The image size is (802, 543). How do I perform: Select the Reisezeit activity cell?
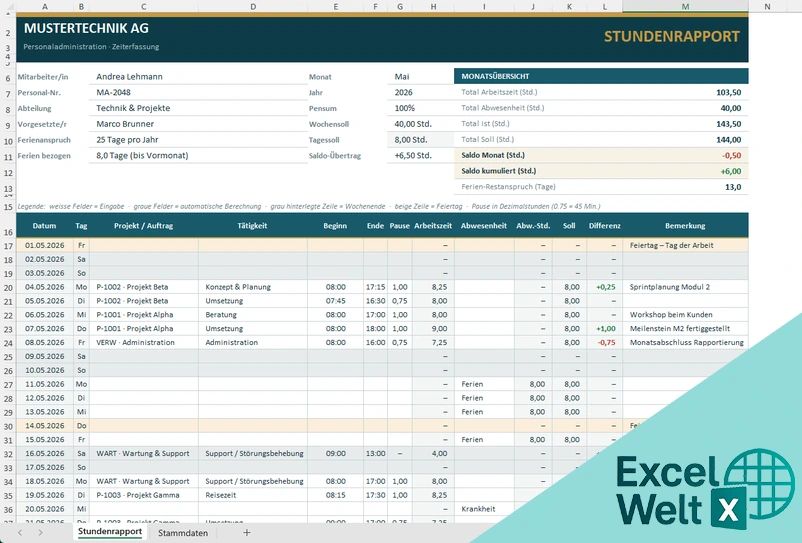click(x=253, y=495)
